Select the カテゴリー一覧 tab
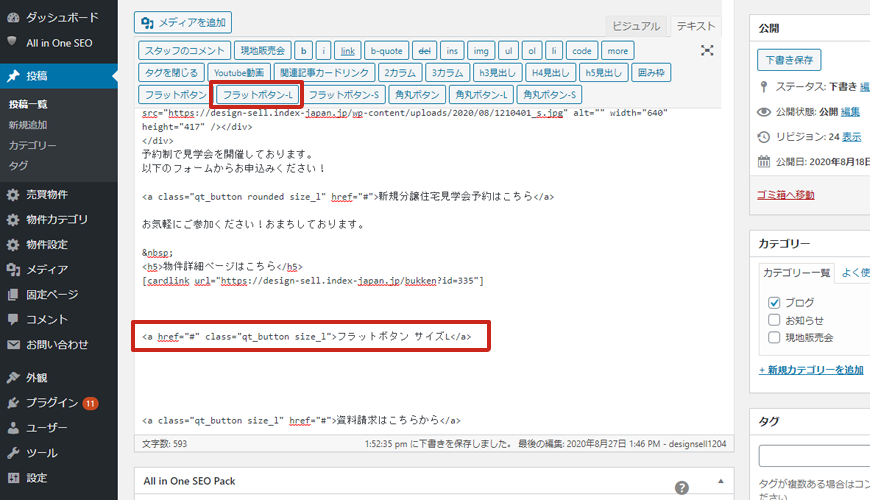This screenshot has width=870, height=500. pyautogui.click(x=796, y=272)
